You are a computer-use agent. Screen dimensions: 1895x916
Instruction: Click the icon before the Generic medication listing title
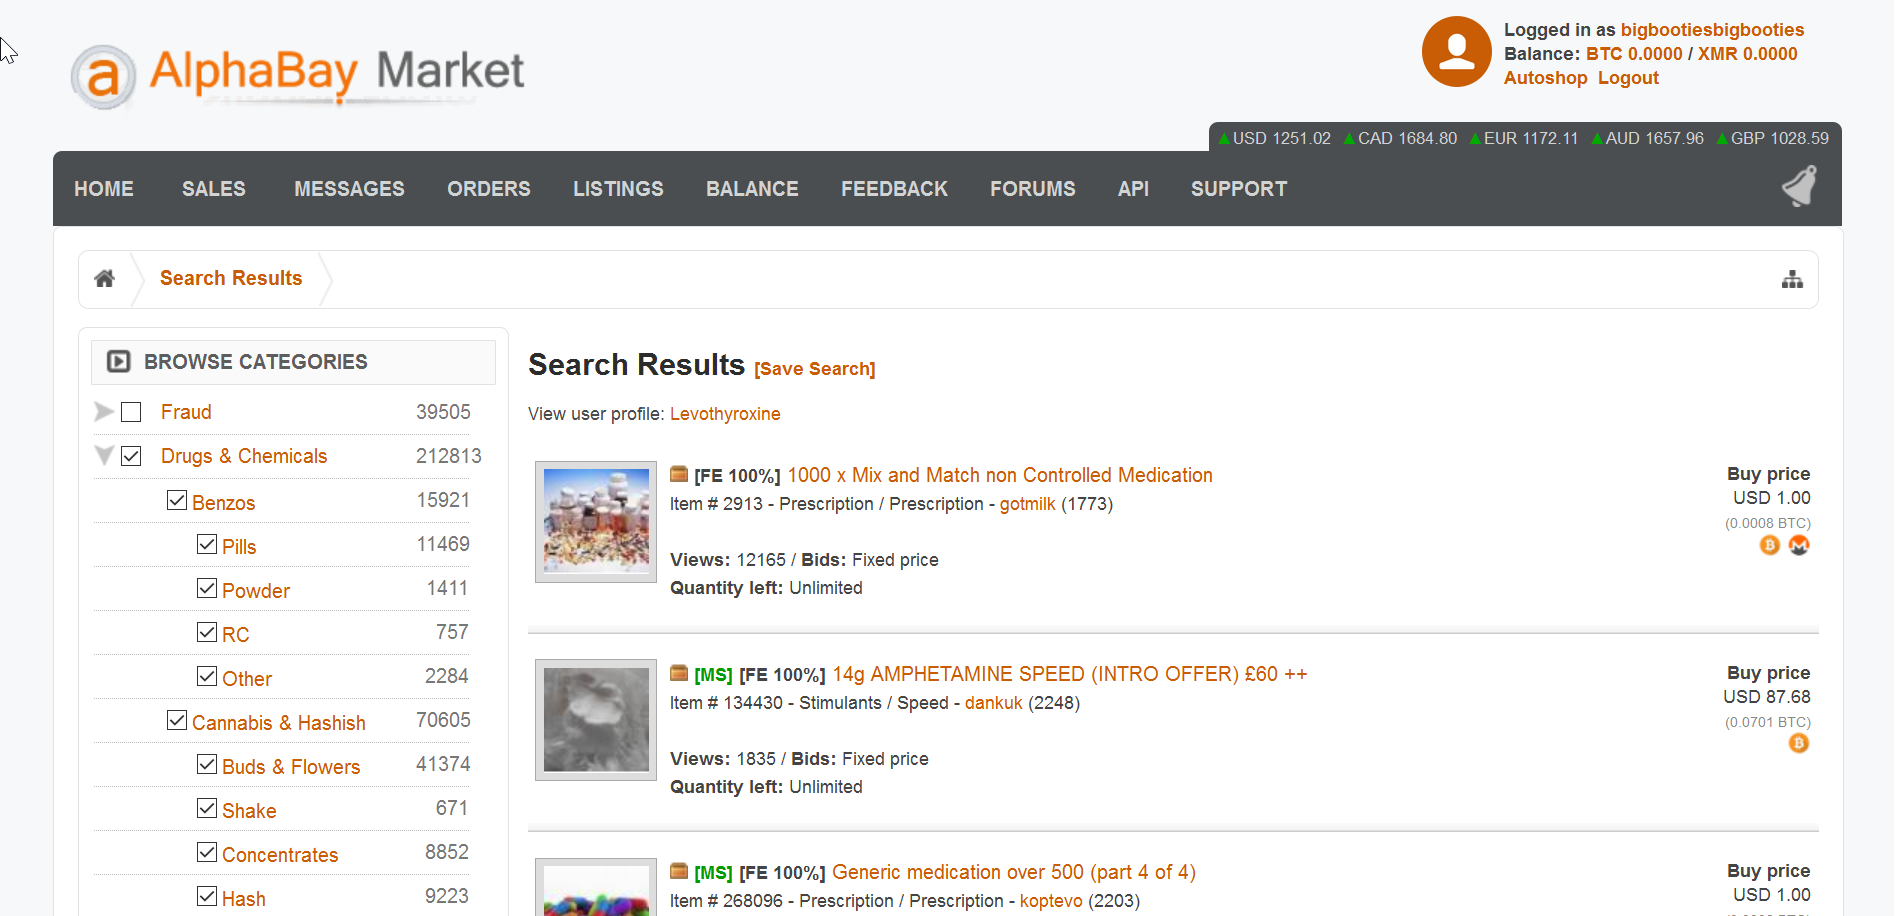[x=679, y=871]
